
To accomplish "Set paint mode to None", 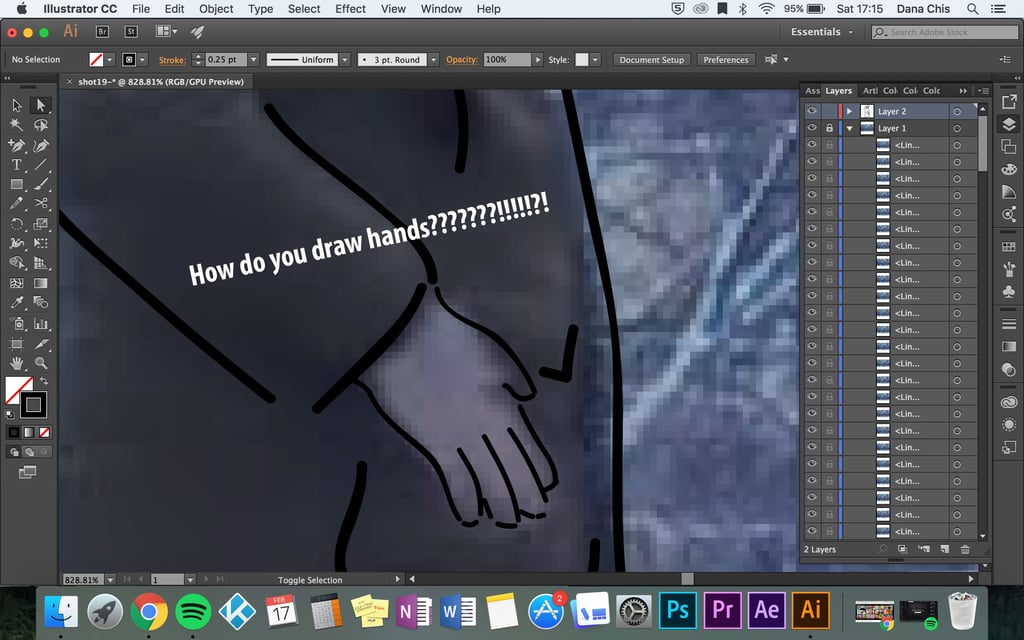I will (44, 432).
